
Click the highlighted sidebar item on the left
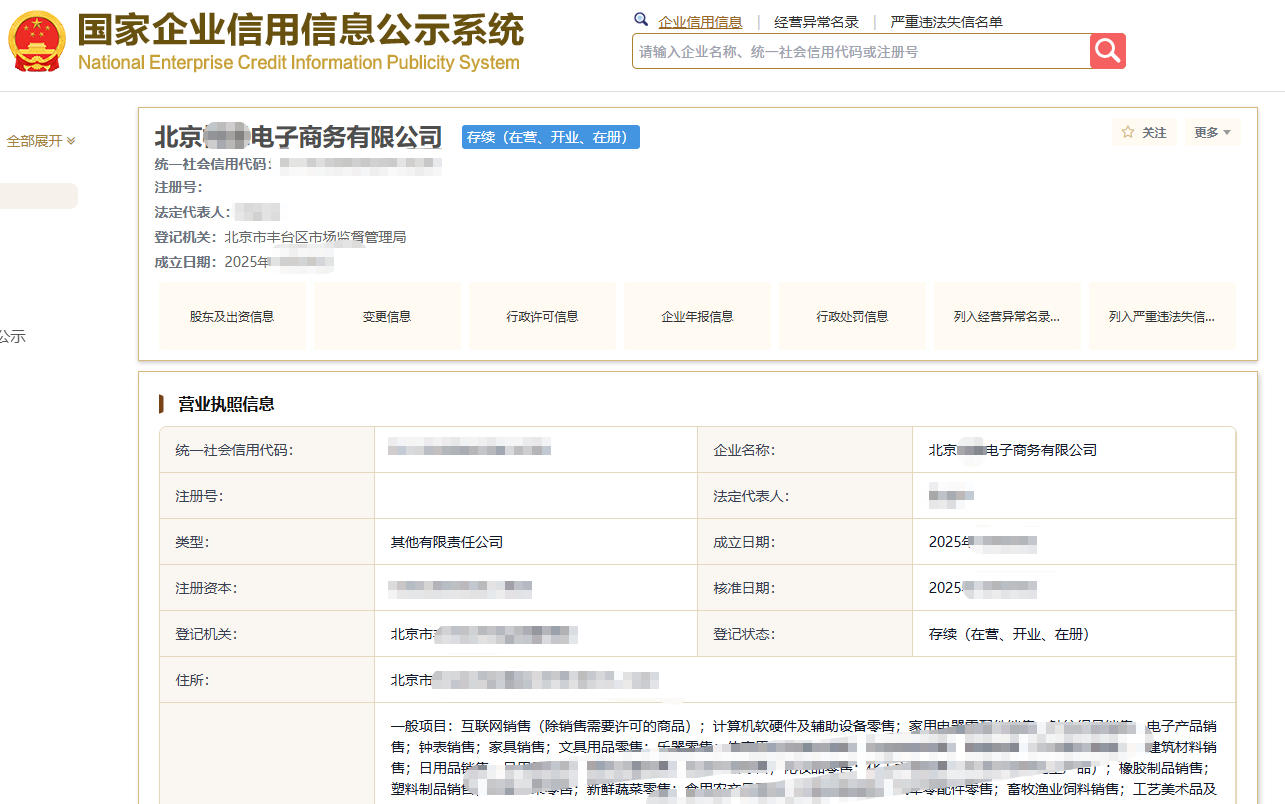[38, 196]
